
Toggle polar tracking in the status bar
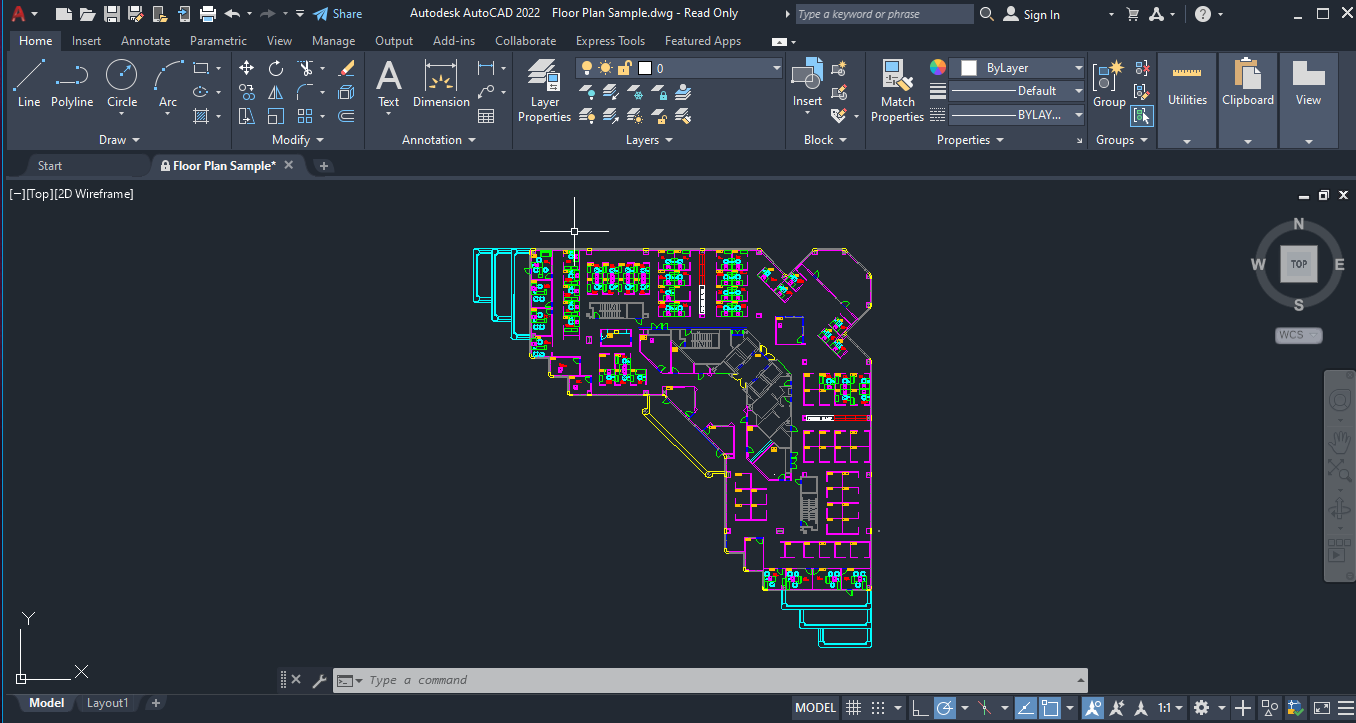coord(945,708)
